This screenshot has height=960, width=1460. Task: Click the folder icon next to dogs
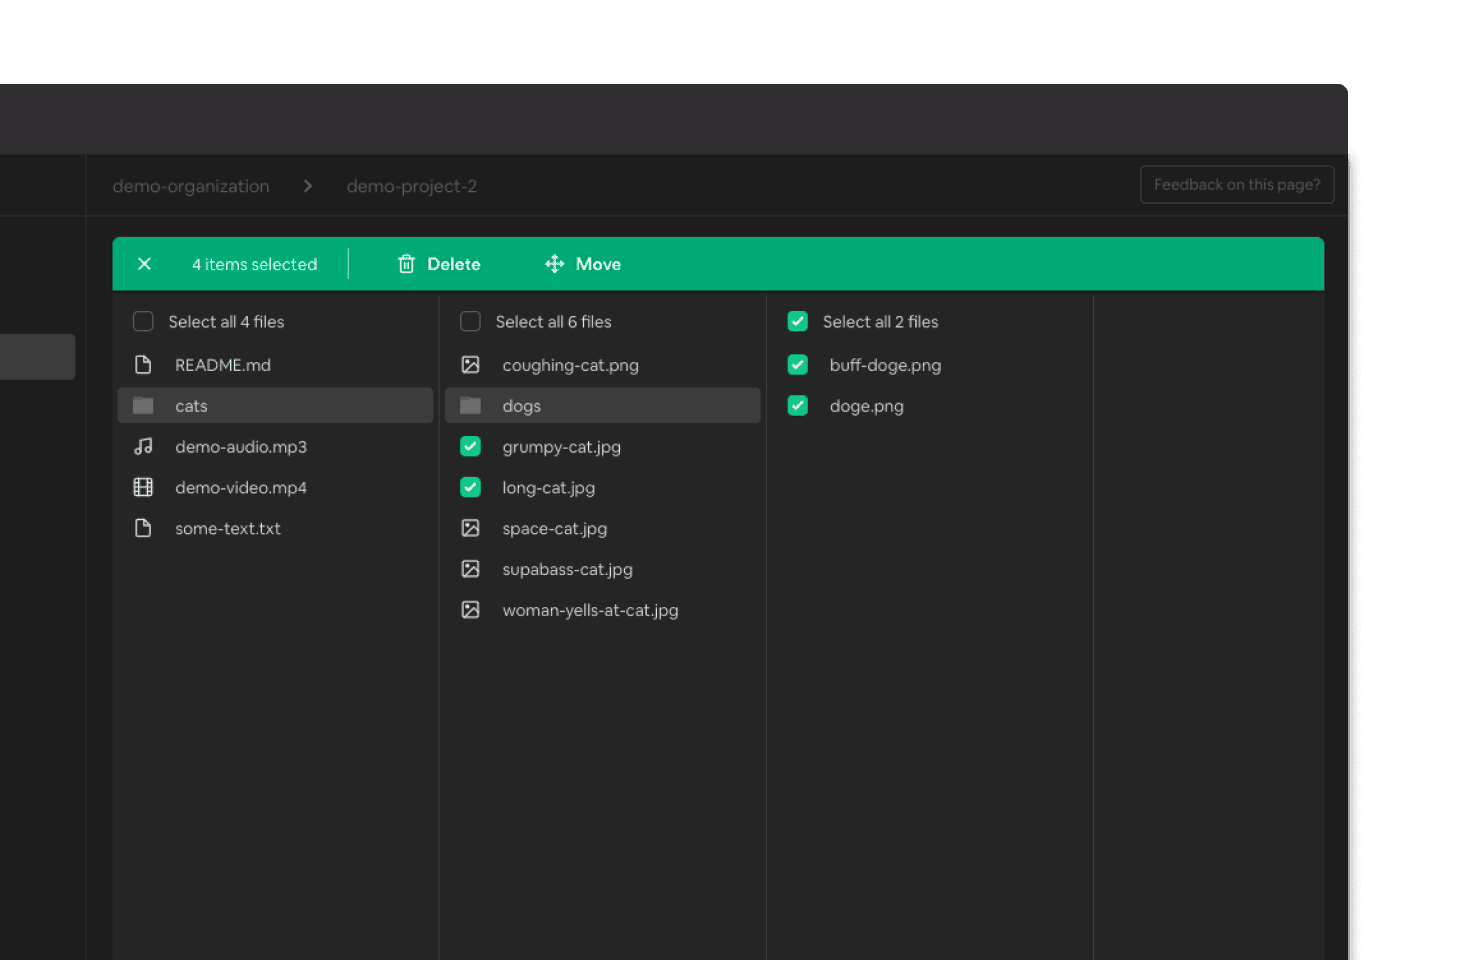click(x=470, y=405)
